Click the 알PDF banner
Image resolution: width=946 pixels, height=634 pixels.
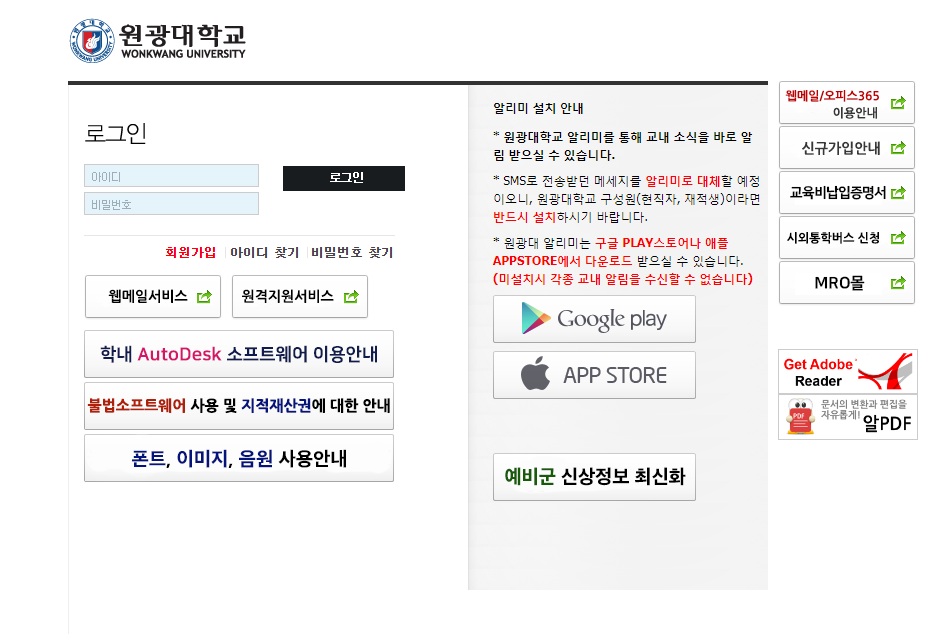pyautogui.click(x=848, y=417)
